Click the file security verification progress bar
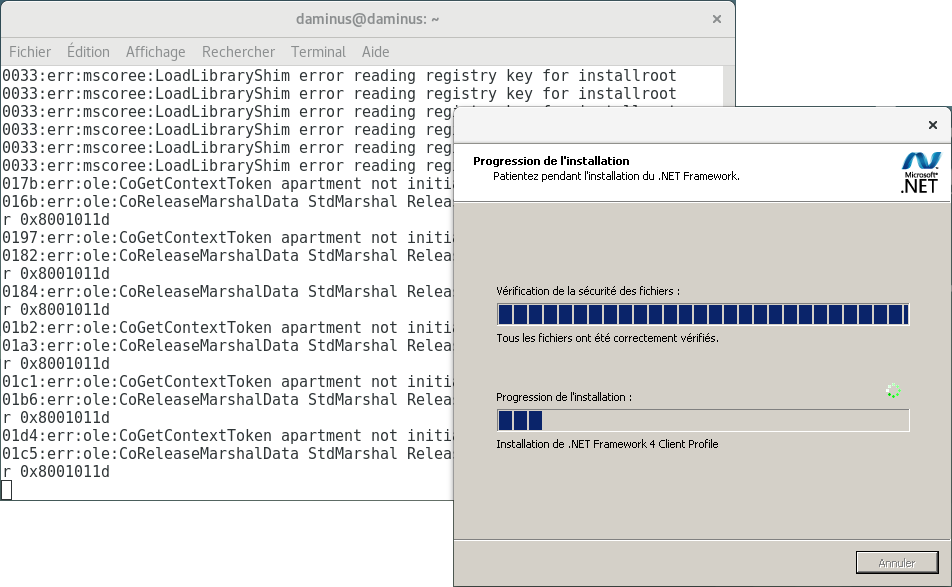Image resolution: width=952 pixels, height=587 pixels. click(702, 315)
